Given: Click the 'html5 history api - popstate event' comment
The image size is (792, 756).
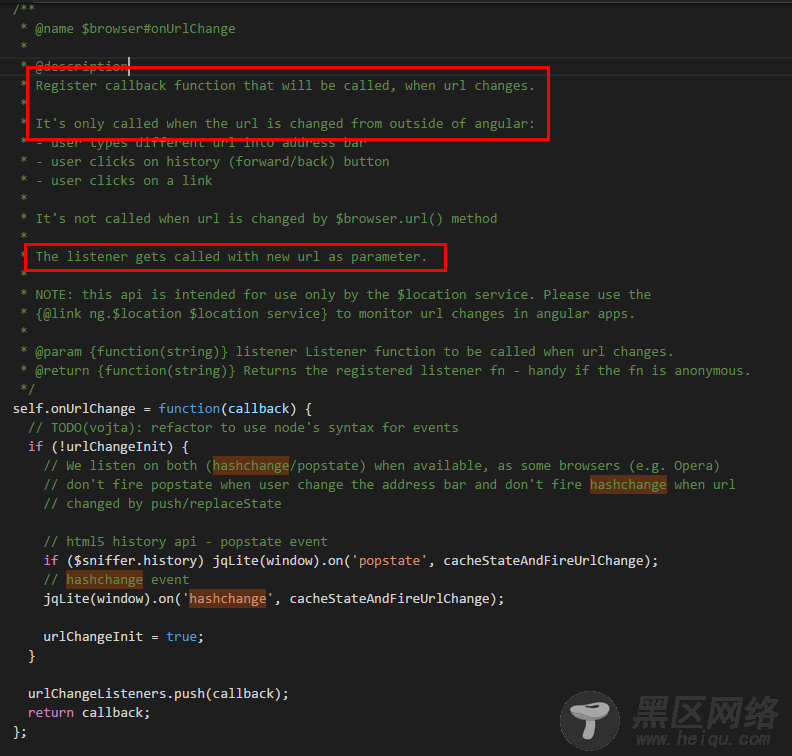Looking at the screenshot, I should point(185,541).
